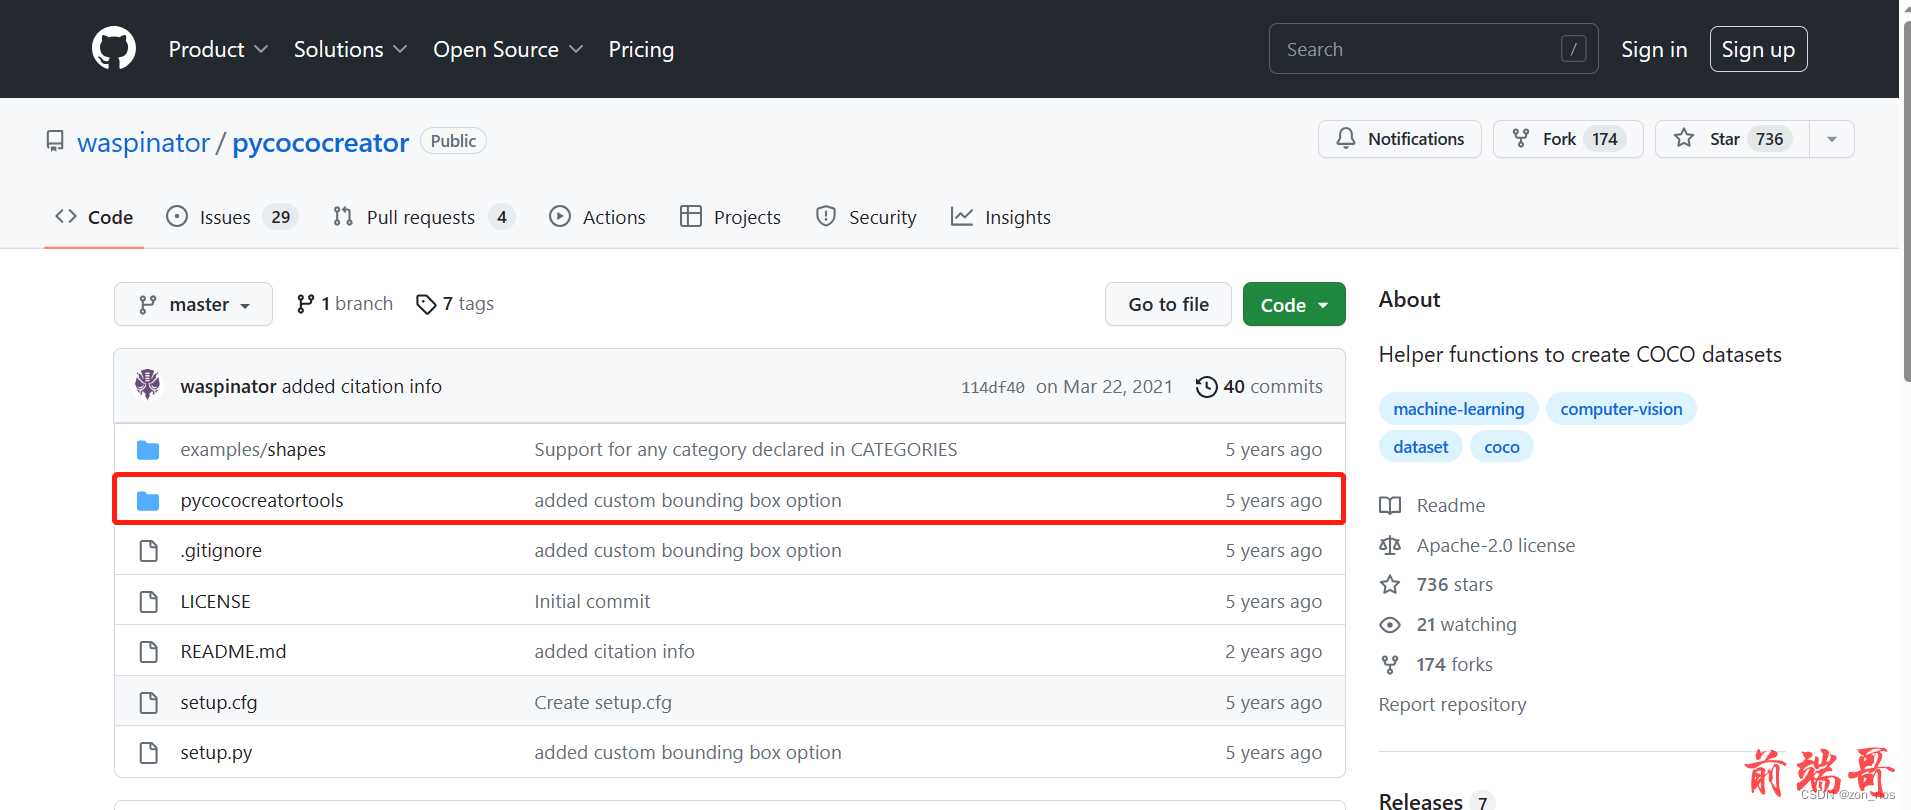Click the star icon in Star button
The height and width of the screenshot is (810, 1911).
pyautogui.click(x=1684, y=138)
